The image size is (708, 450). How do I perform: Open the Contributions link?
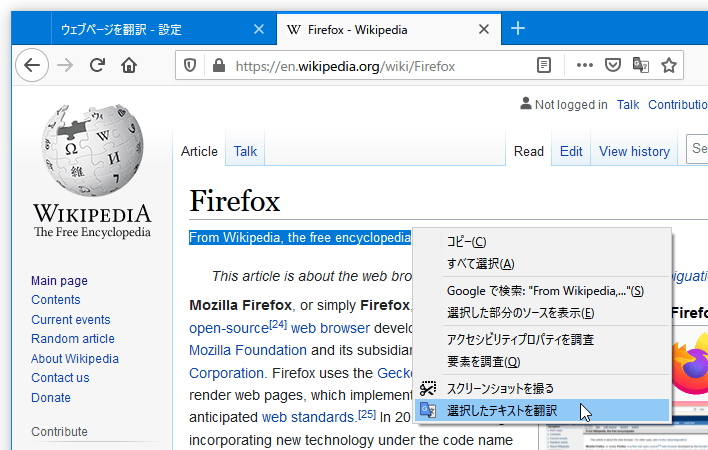pos(678,105)
